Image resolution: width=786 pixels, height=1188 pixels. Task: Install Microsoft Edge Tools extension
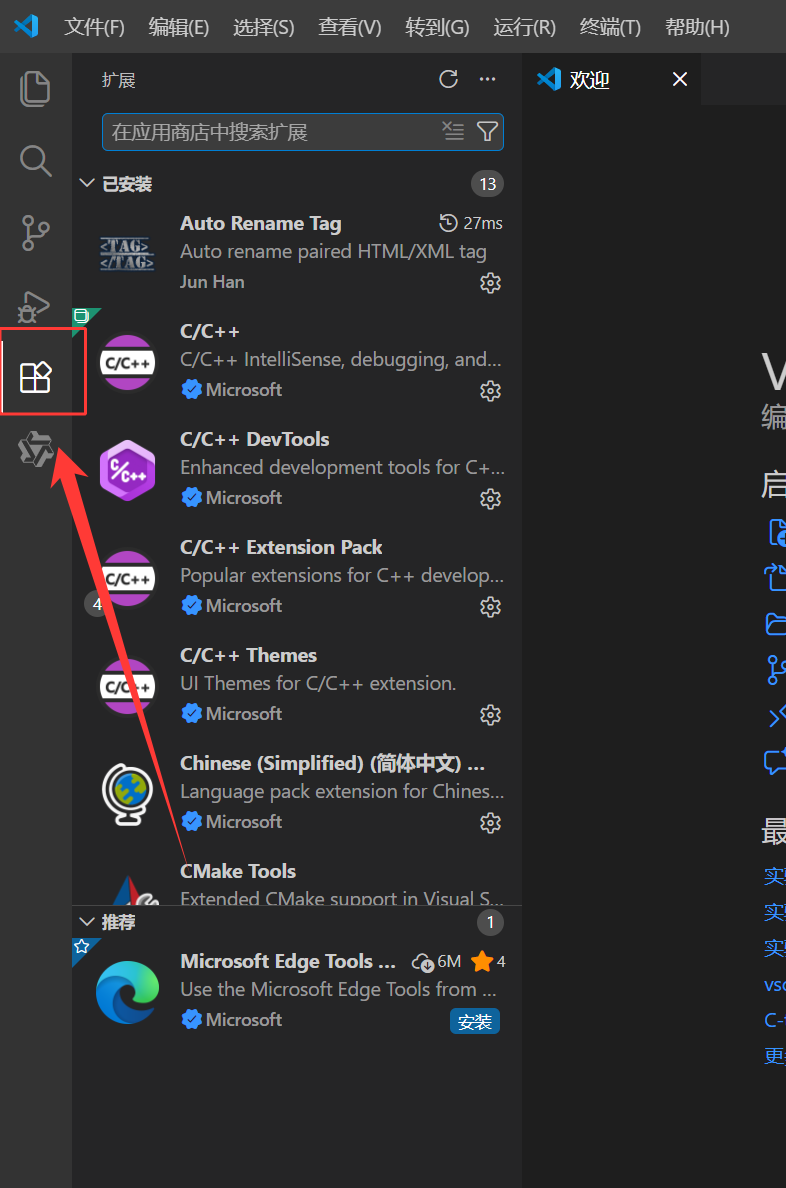point(474,1021)
